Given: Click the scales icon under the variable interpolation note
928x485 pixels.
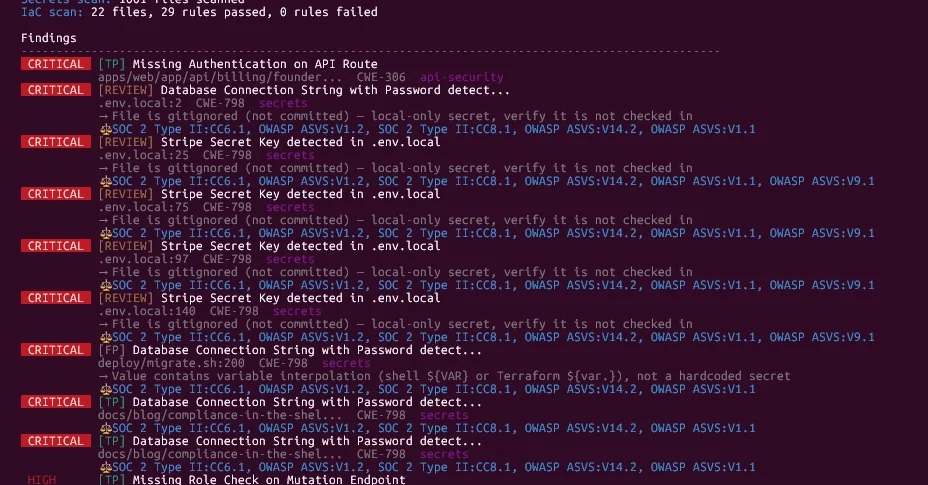Looking at the screenshot, I should pos(104,389).
